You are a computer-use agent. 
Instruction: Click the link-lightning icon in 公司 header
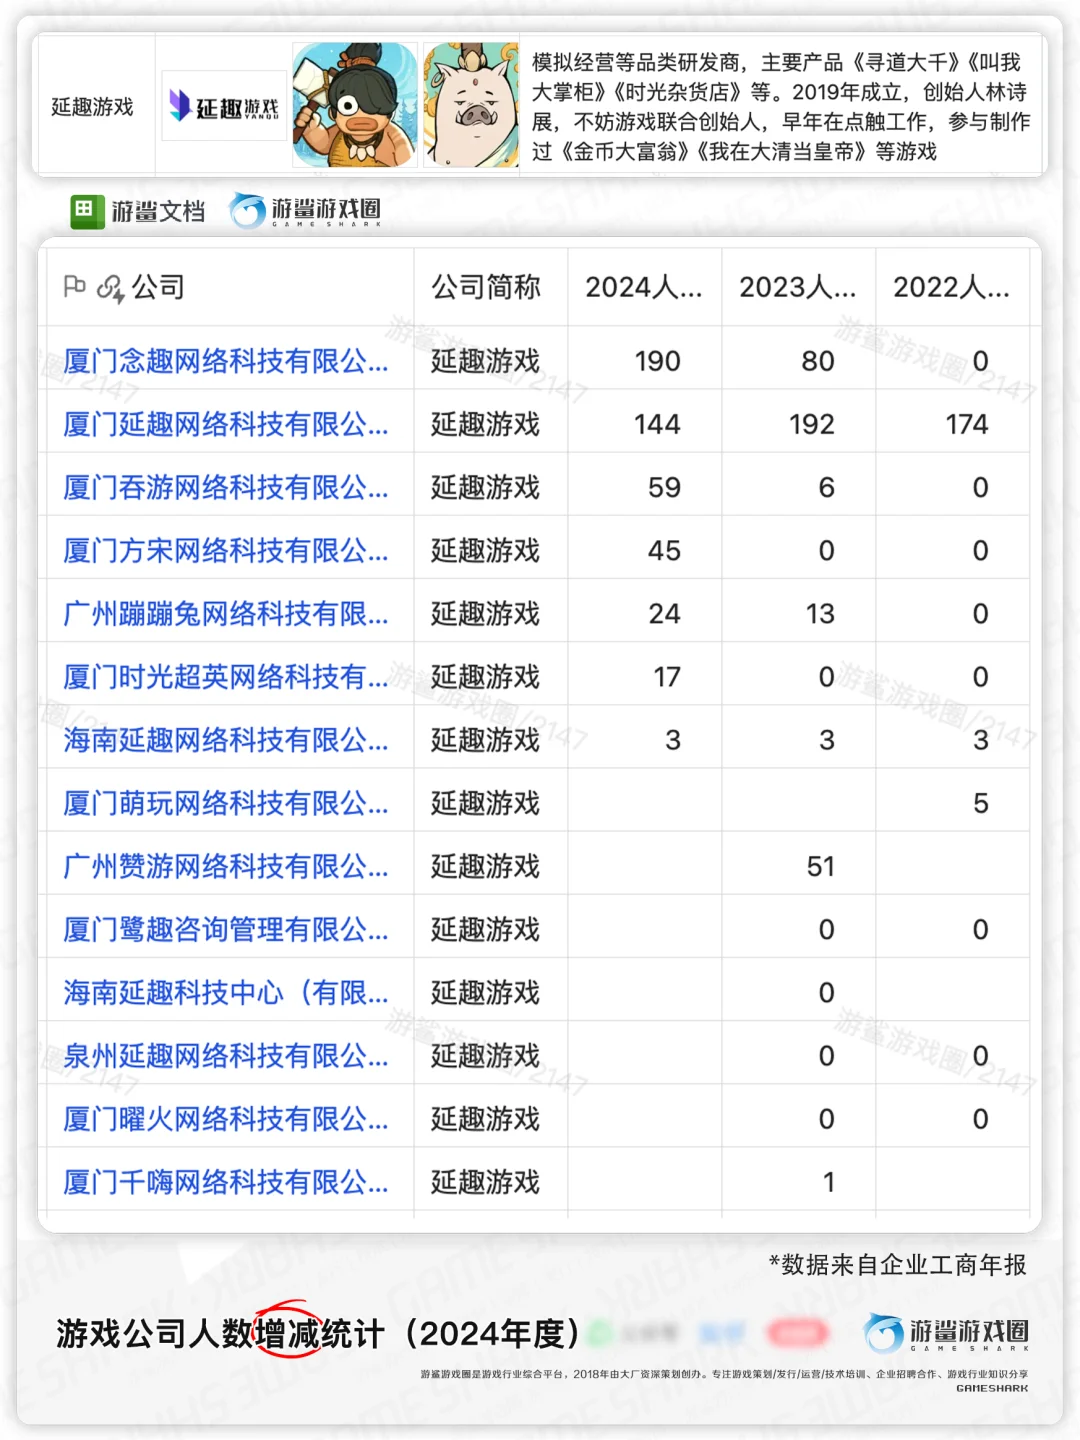[110, 288]
